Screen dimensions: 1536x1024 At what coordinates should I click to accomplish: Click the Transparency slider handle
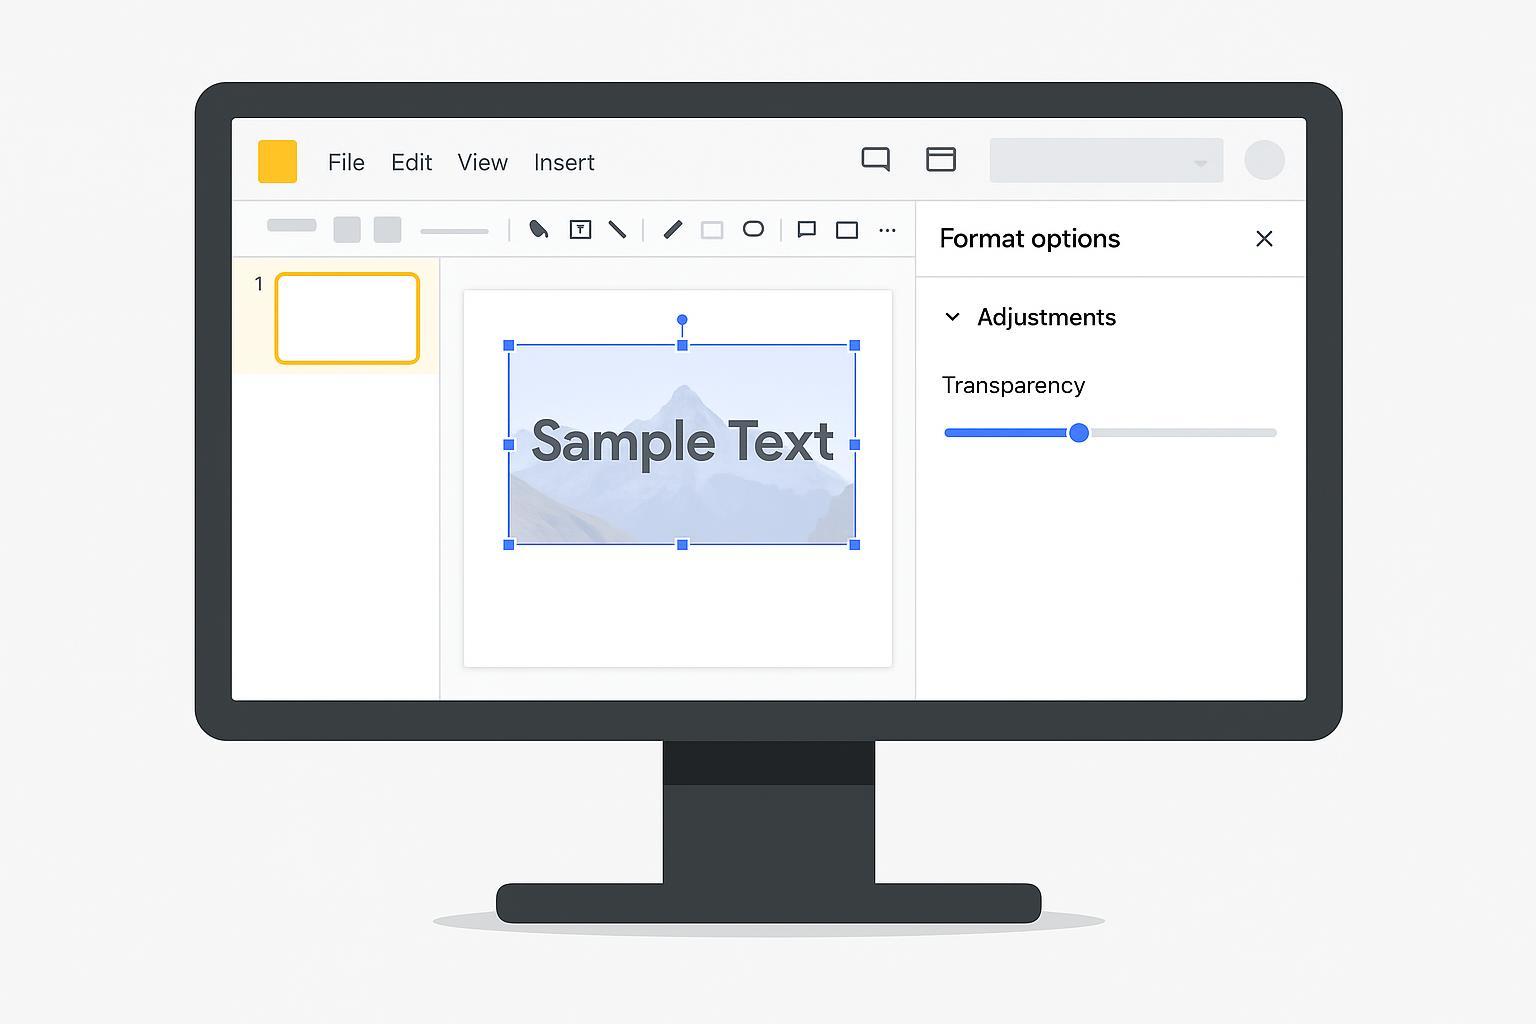[1078, 432]
